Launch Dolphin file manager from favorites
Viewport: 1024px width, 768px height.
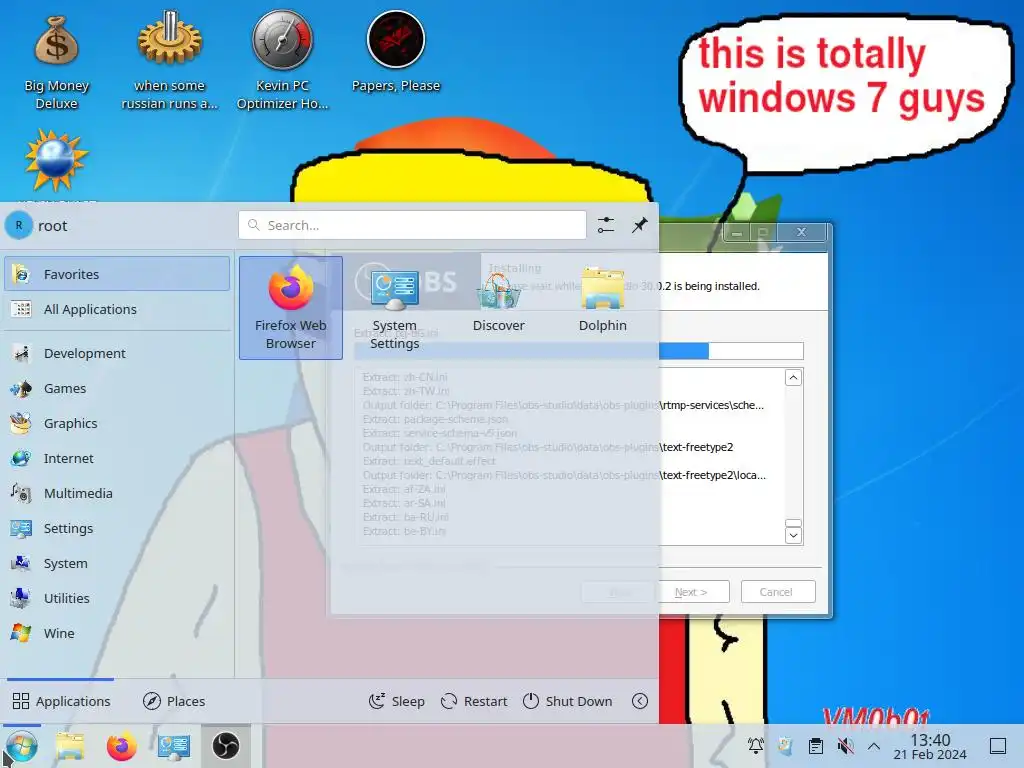pyautogui.click(x=602, y=308)
